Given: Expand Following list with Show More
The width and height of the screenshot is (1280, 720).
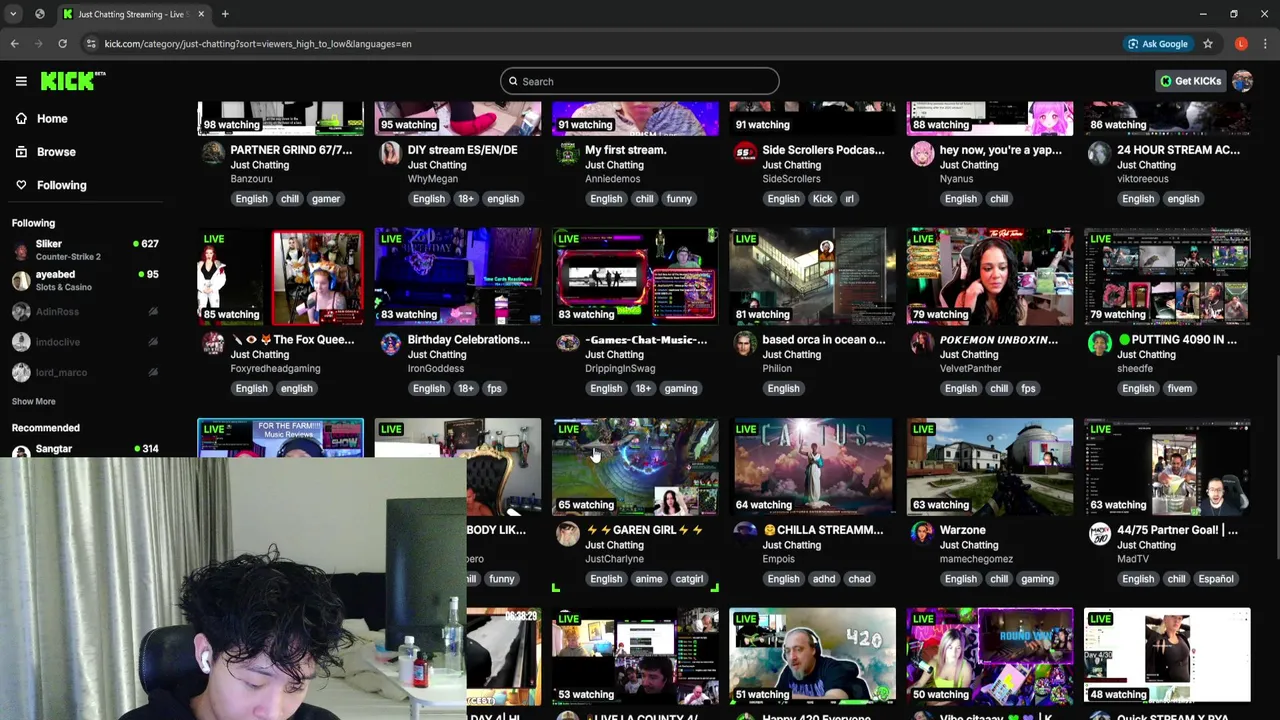Looking at the screenshot, I should [x=33, y=402].
